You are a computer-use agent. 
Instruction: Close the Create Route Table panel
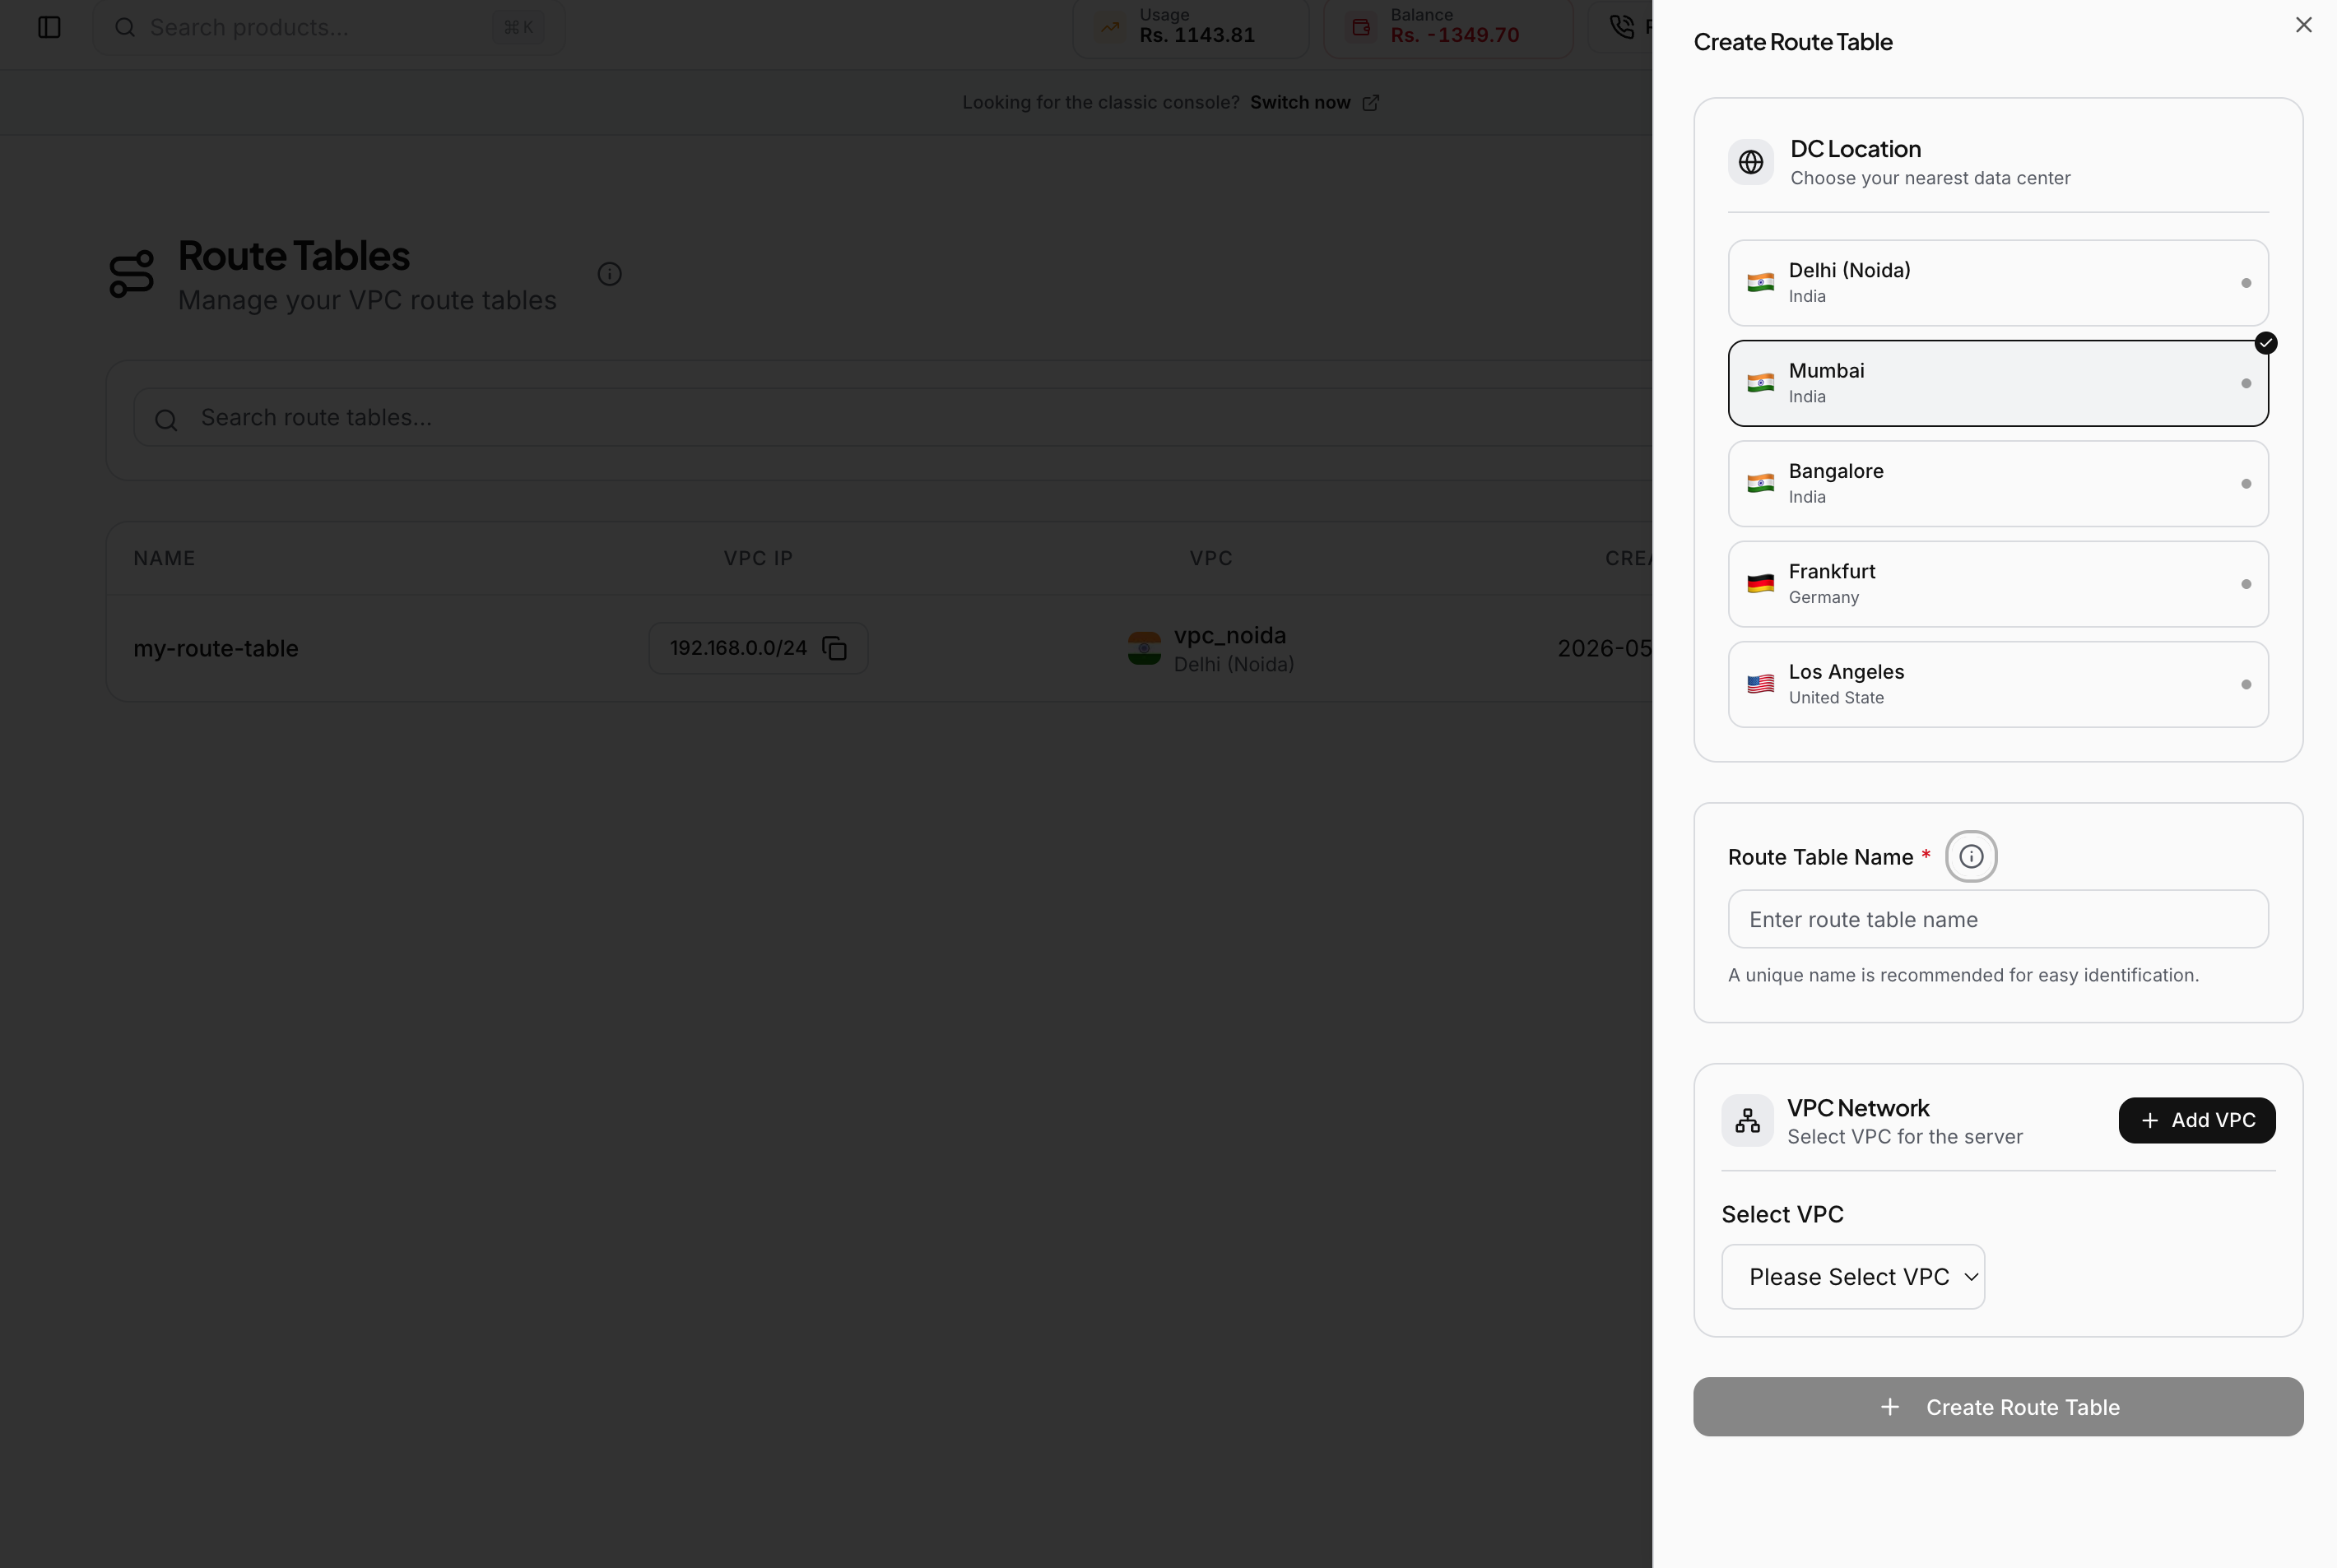point(2303,25)
